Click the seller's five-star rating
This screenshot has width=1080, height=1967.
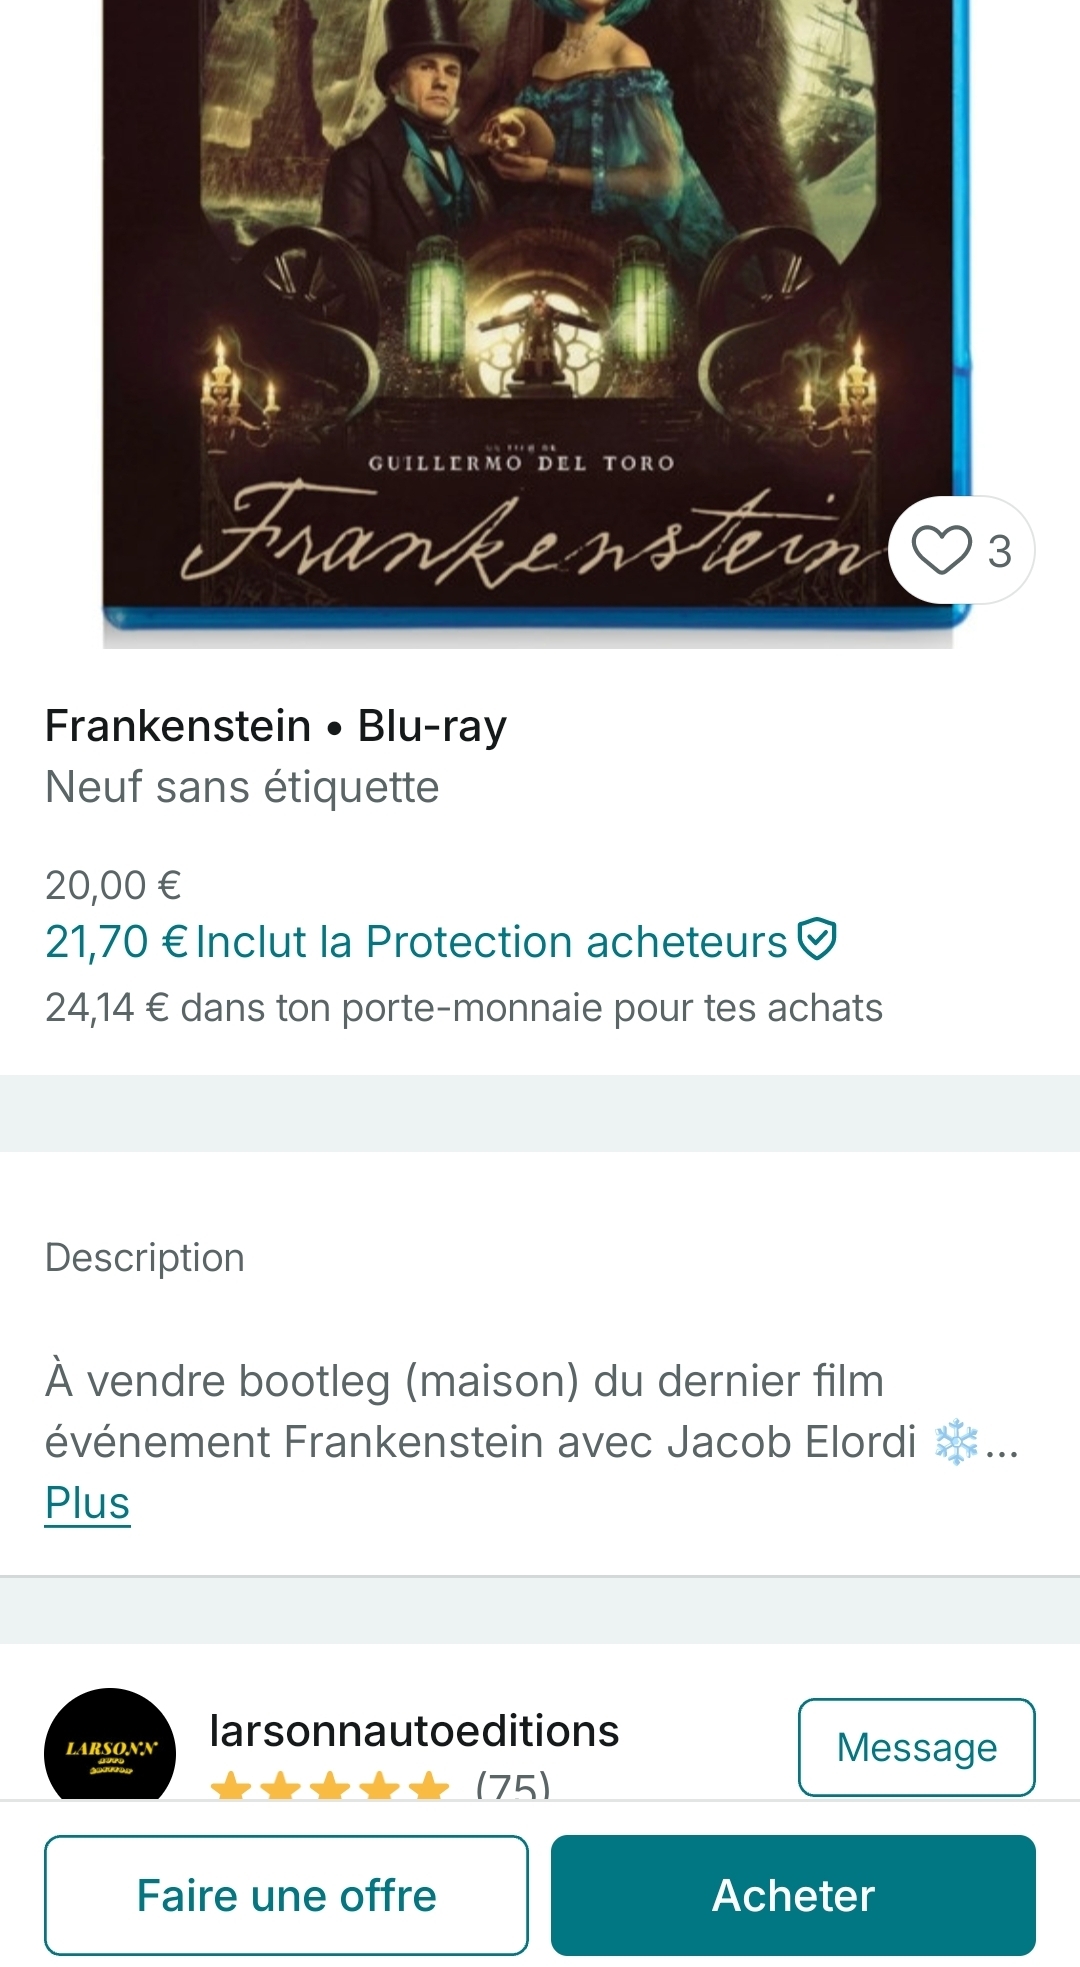point(330,1787)
